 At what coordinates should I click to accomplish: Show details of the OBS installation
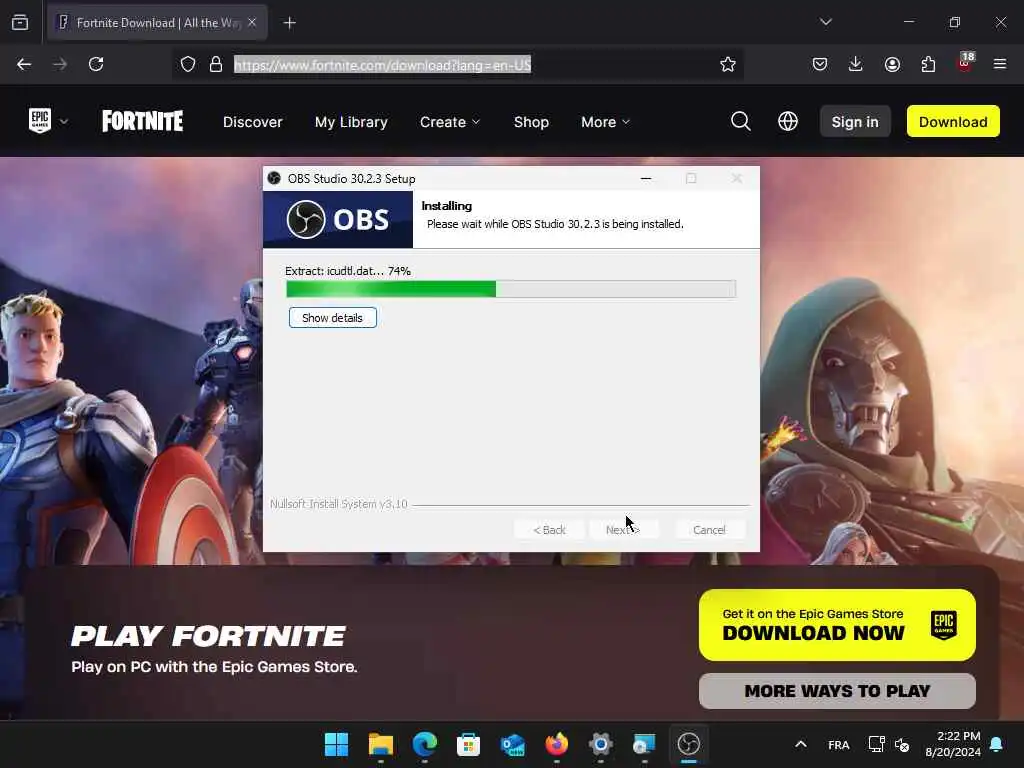pos(332,318)
